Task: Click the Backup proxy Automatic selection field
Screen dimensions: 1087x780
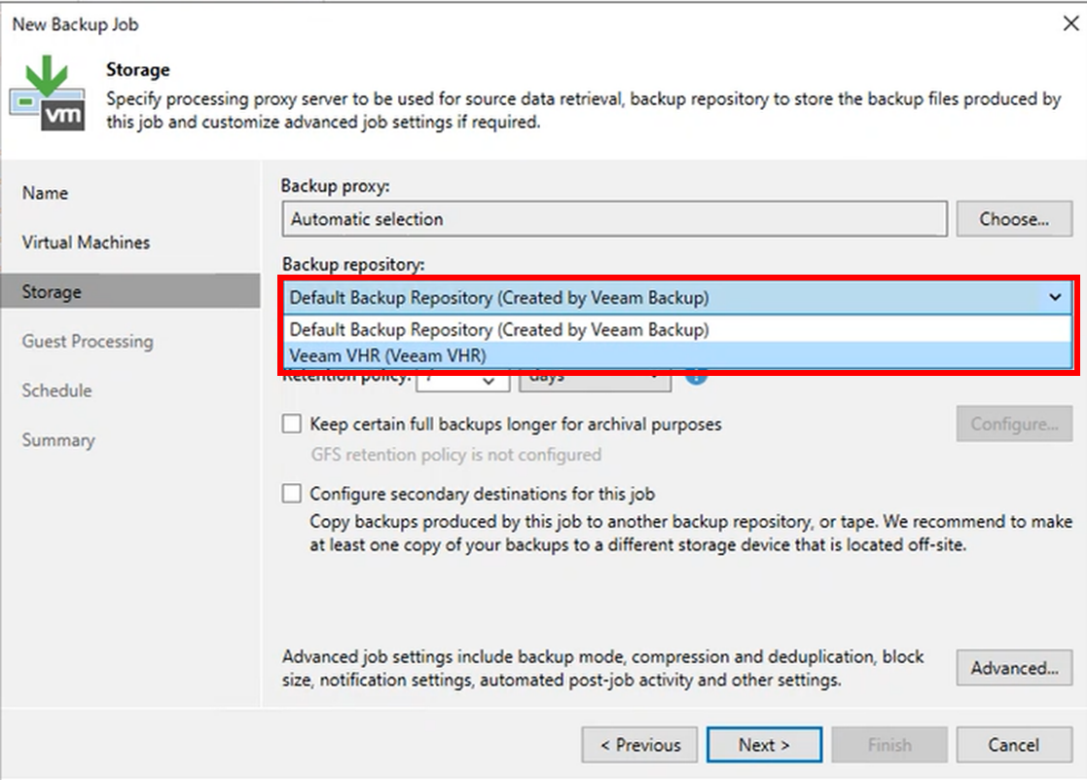Action: click(614, 219)
